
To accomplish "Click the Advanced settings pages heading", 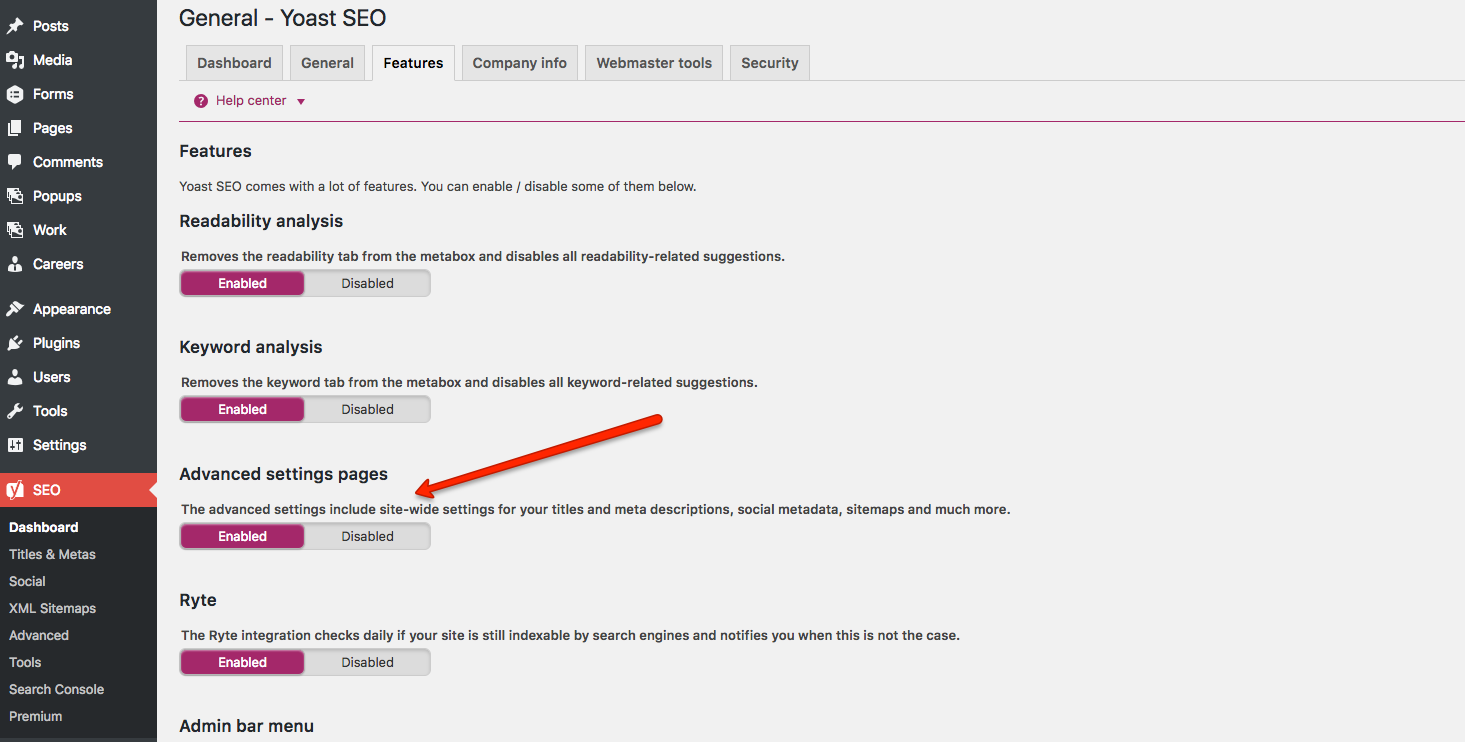I will (284, 474).
